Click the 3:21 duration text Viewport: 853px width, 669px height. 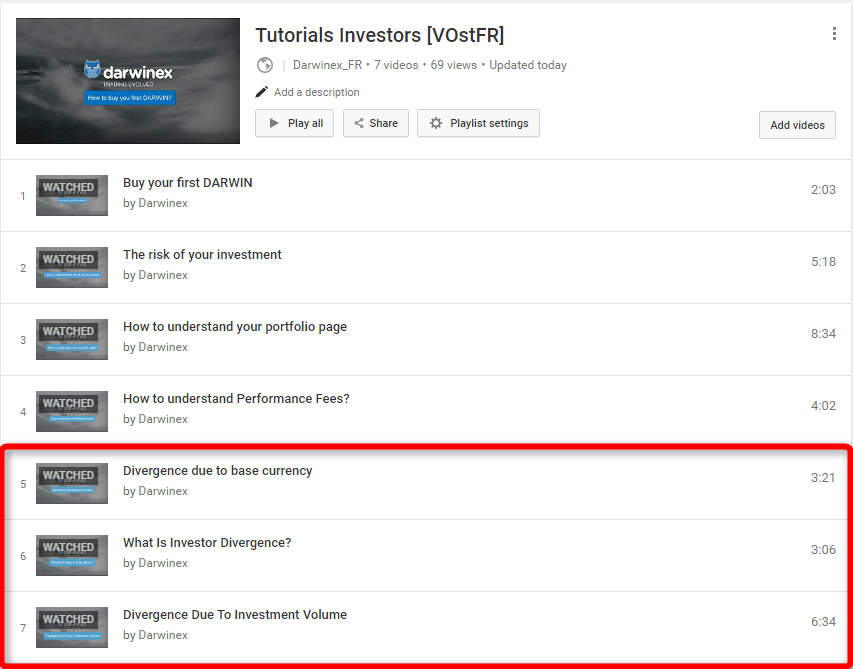[x=823, y=478]
